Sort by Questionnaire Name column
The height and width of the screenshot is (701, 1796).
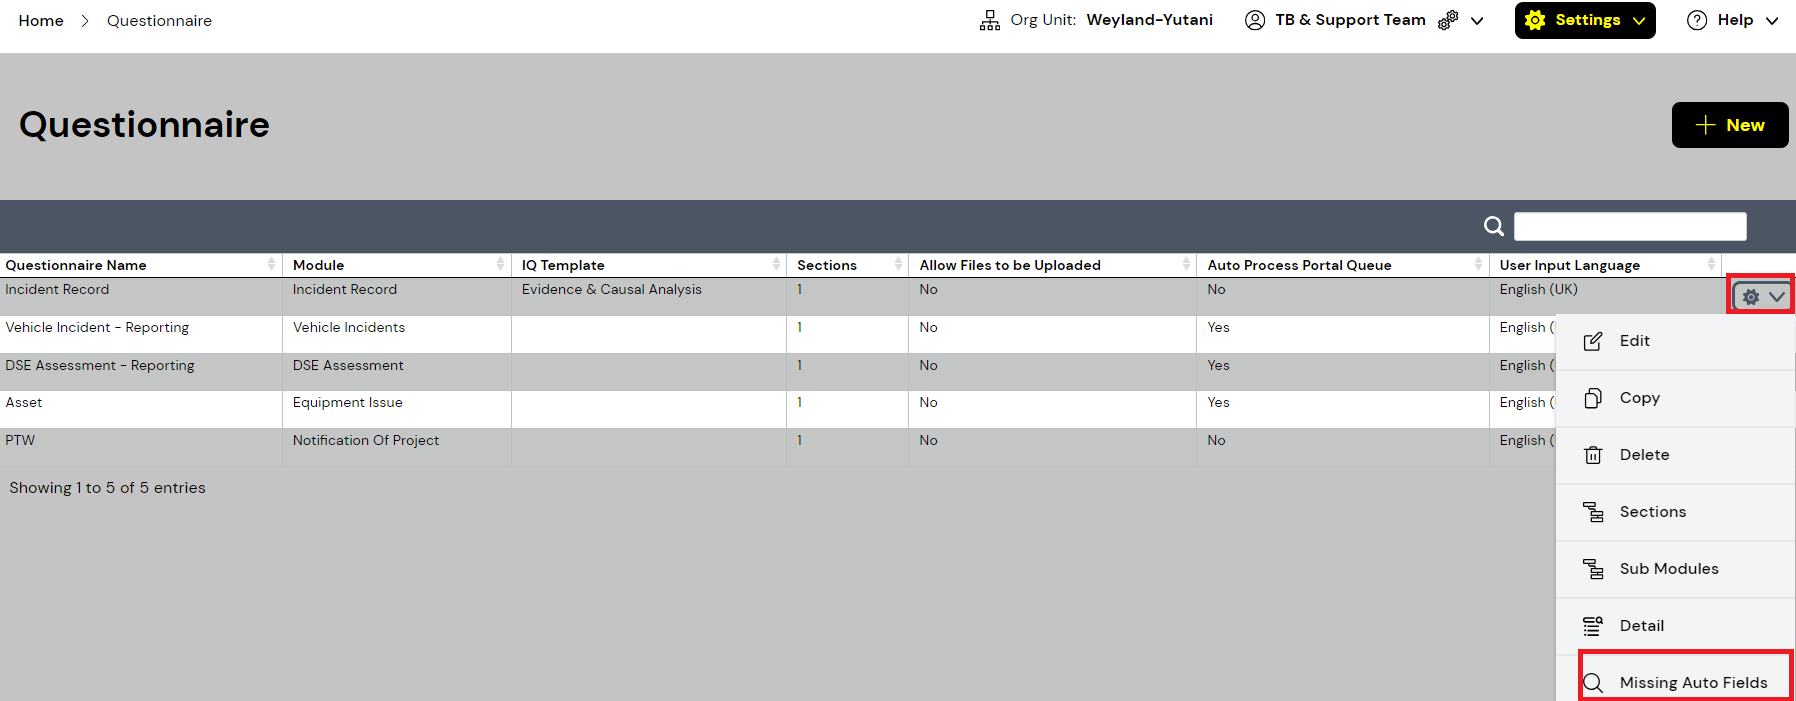[x=76, y=265]
